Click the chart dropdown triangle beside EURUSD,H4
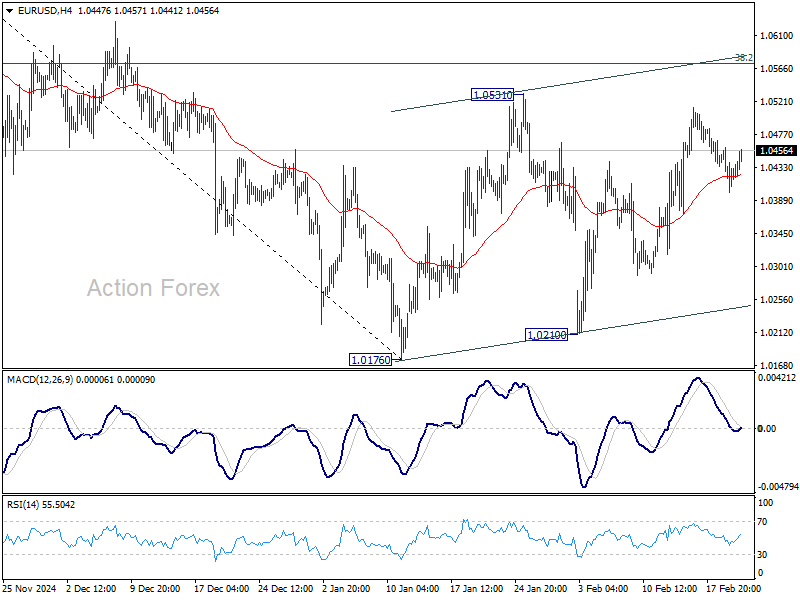The height and width of the screenshot is (600, 800). [9, 11]
